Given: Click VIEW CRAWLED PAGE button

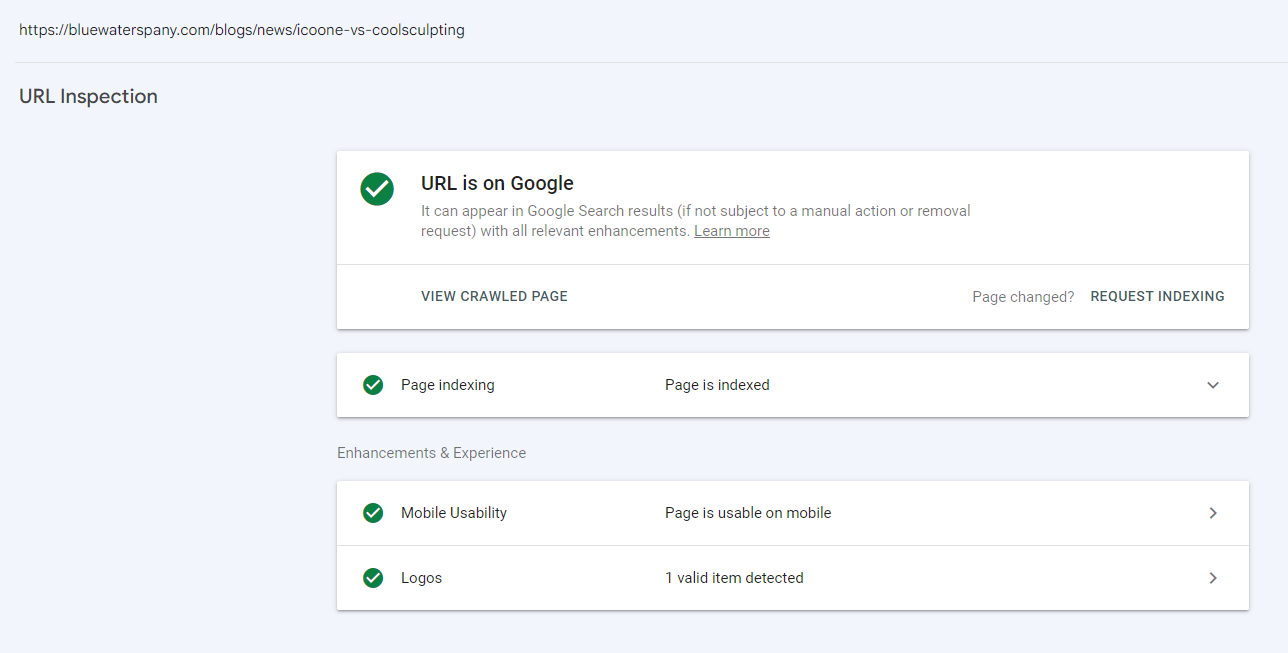Looking at the screenshot, I should (x=494, y=297).
